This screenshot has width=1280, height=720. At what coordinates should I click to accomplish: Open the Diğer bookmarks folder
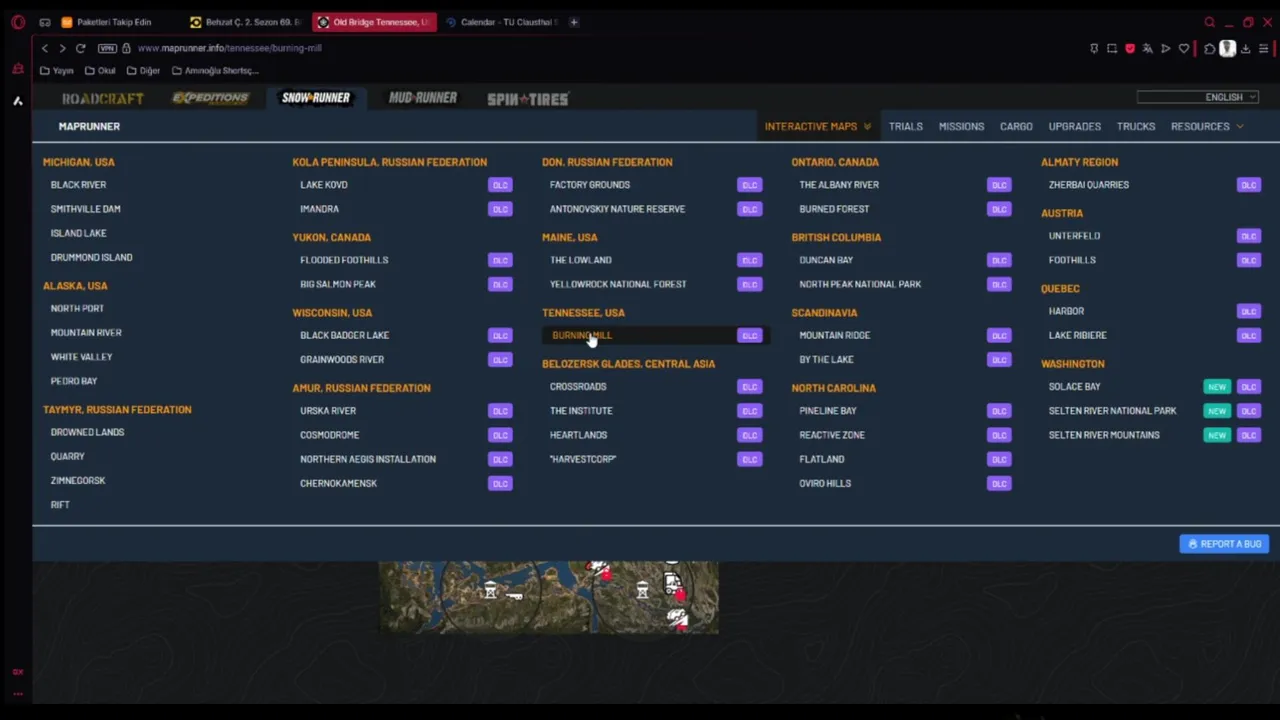(144, 71)
